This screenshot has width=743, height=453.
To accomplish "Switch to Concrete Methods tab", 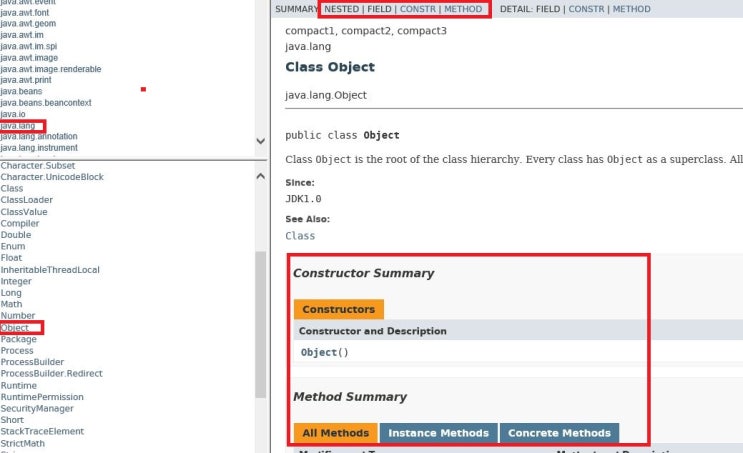I will tap(559, 433).
